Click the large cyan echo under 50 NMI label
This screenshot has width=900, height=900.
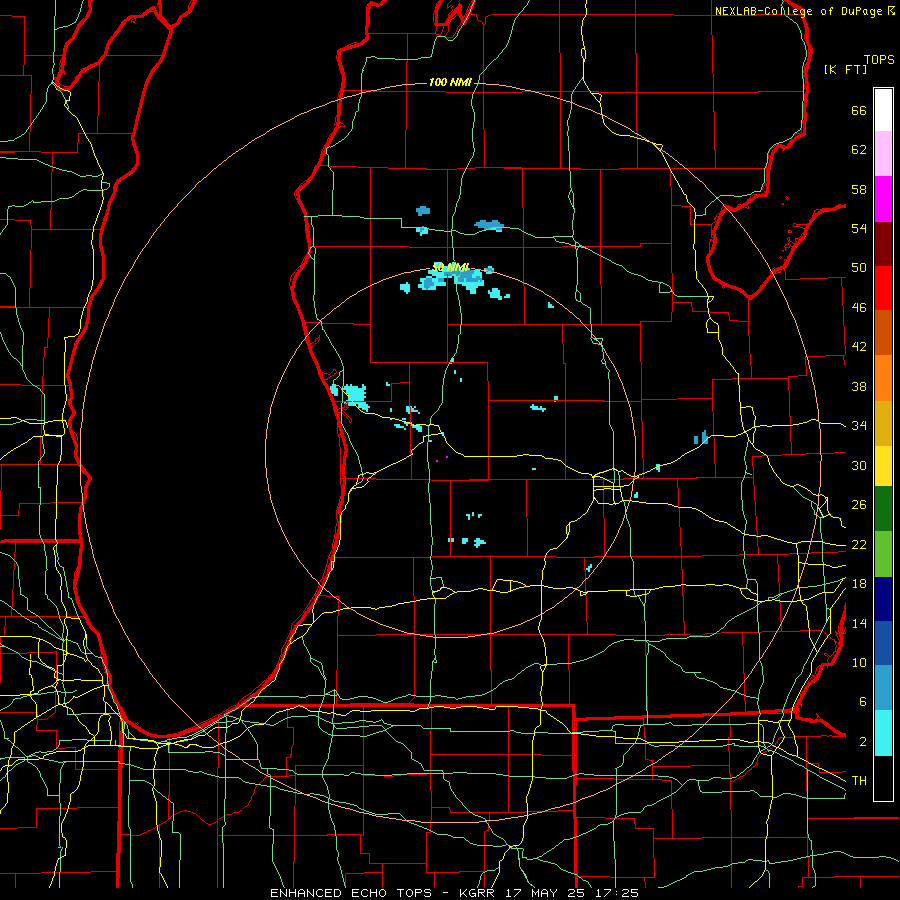(x=451, y=280)
